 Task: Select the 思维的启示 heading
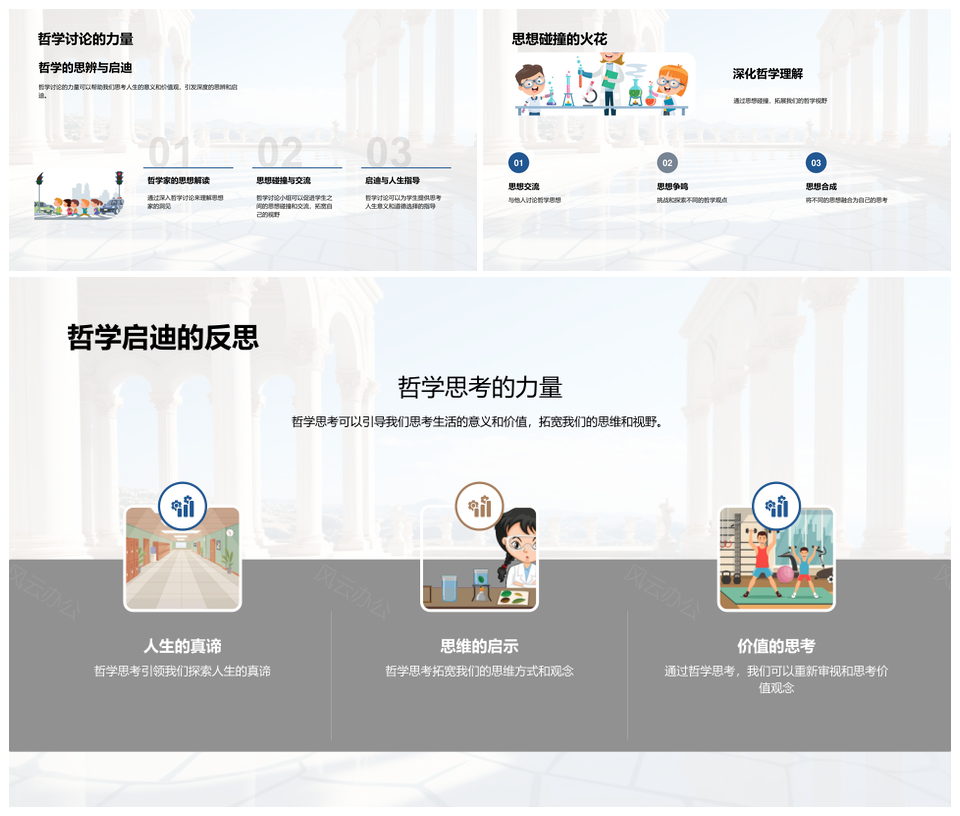click(479, 646)
